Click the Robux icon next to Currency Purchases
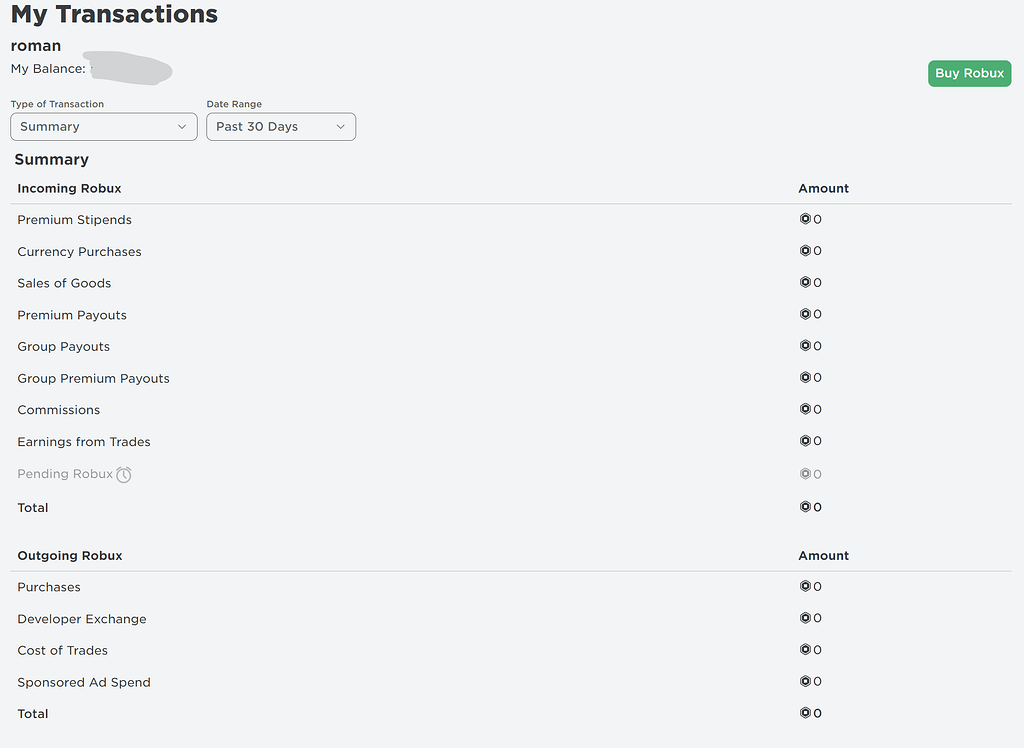This screenshot has height=748, width=1024. 806,251
